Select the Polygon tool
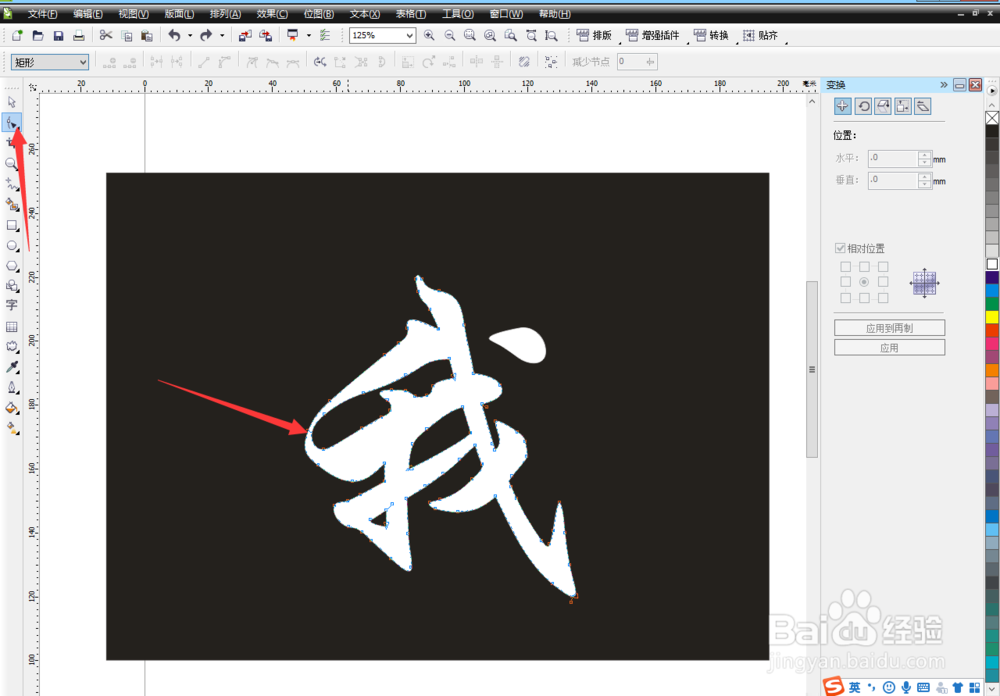 click(11, 266)
